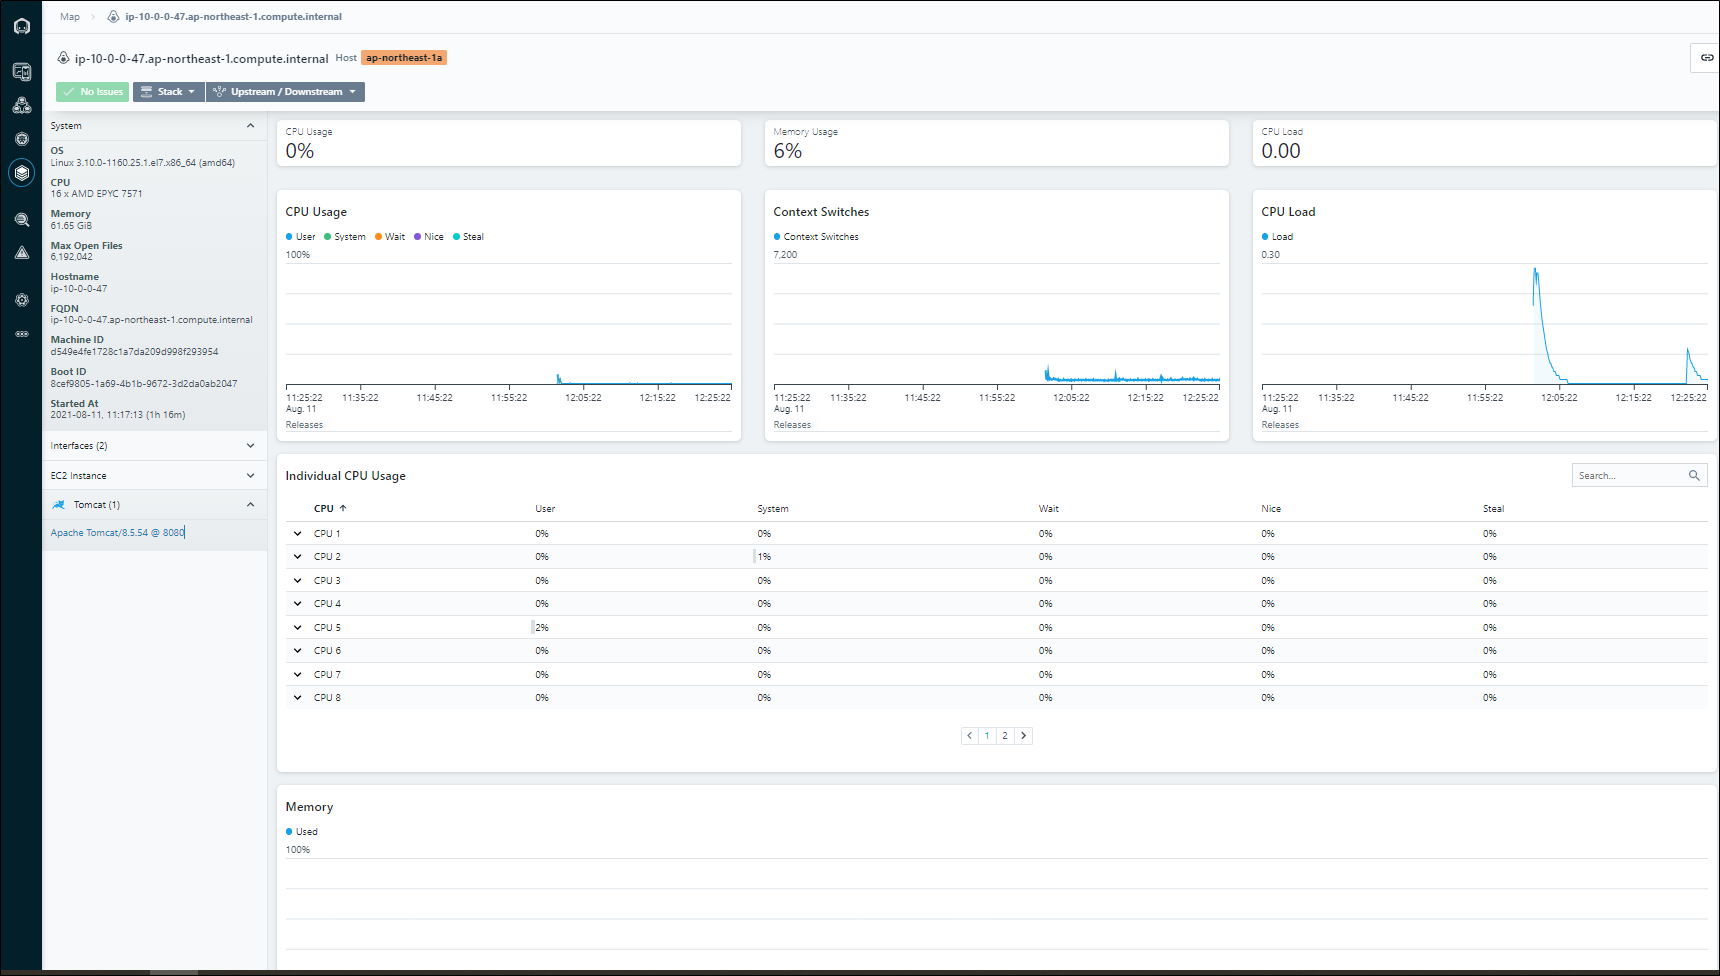Screen dimensions: 1720x976
Task: Click the search magnifier in CPU search box
Action: point(1694,476)
